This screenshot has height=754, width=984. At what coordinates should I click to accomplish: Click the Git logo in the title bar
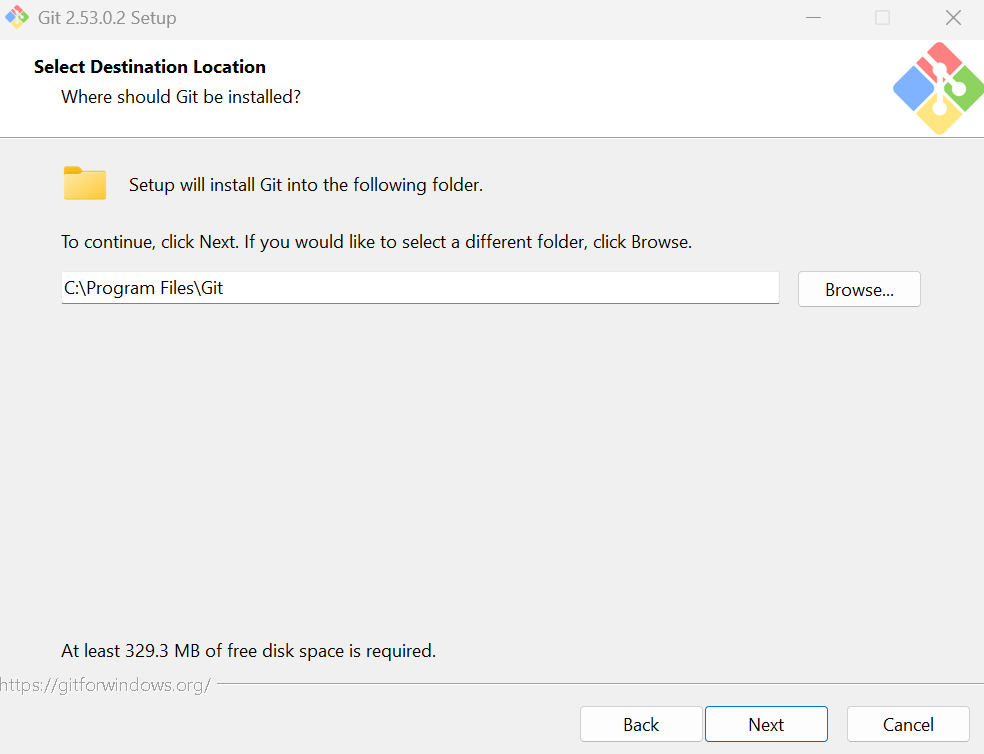[16, 17]
